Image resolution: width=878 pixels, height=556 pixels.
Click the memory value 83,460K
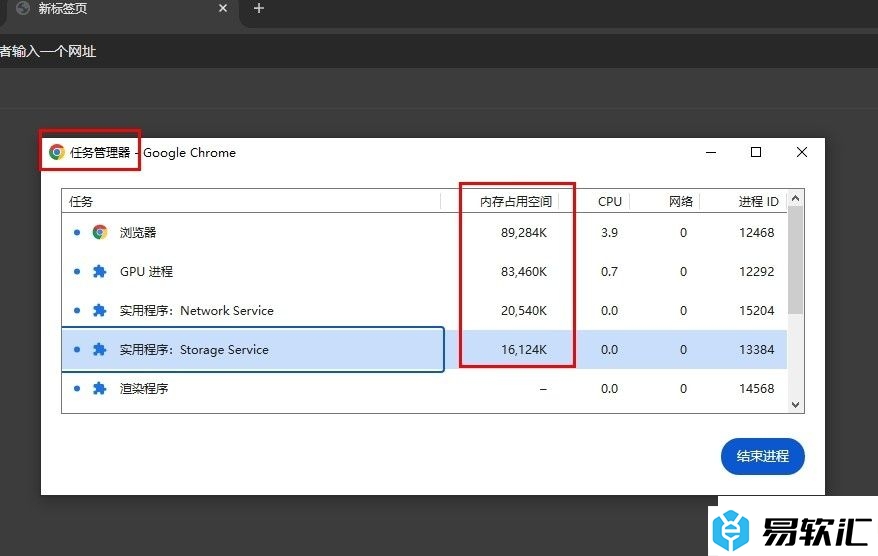524,272
